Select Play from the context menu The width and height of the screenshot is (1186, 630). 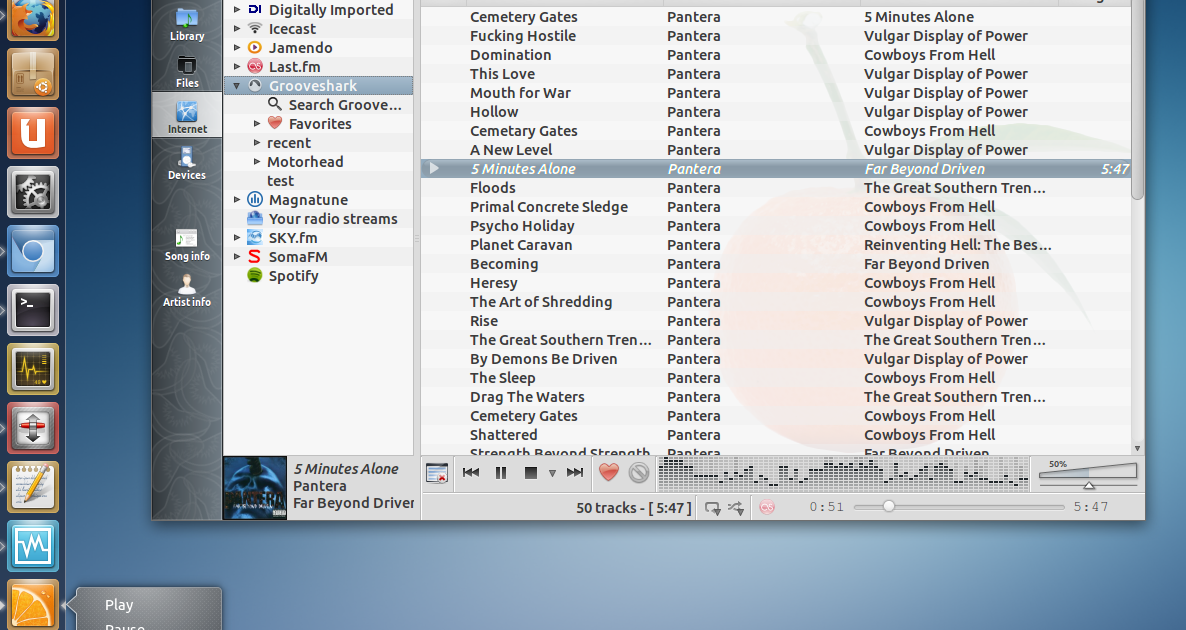tap(119, 604)
